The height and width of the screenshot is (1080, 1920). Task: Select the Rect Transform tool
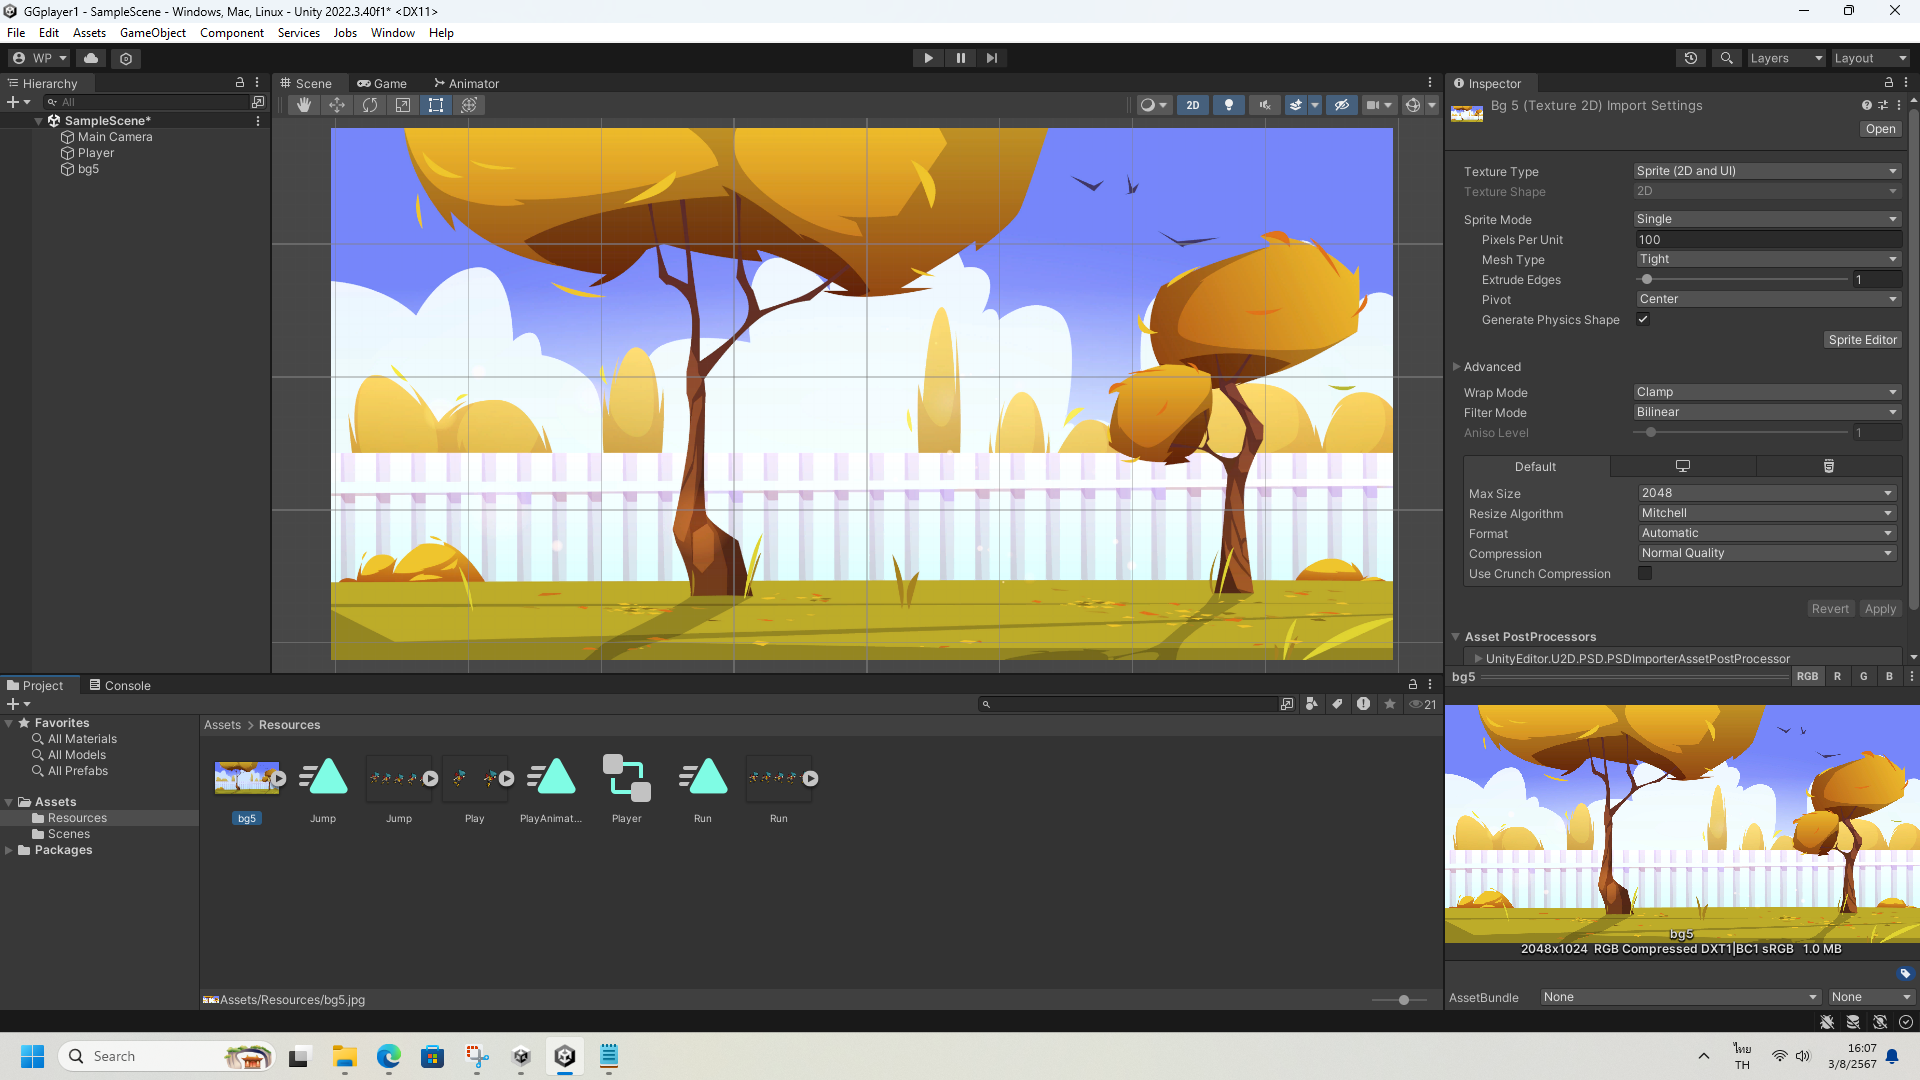pyautogui.click(x=436, y=105)
